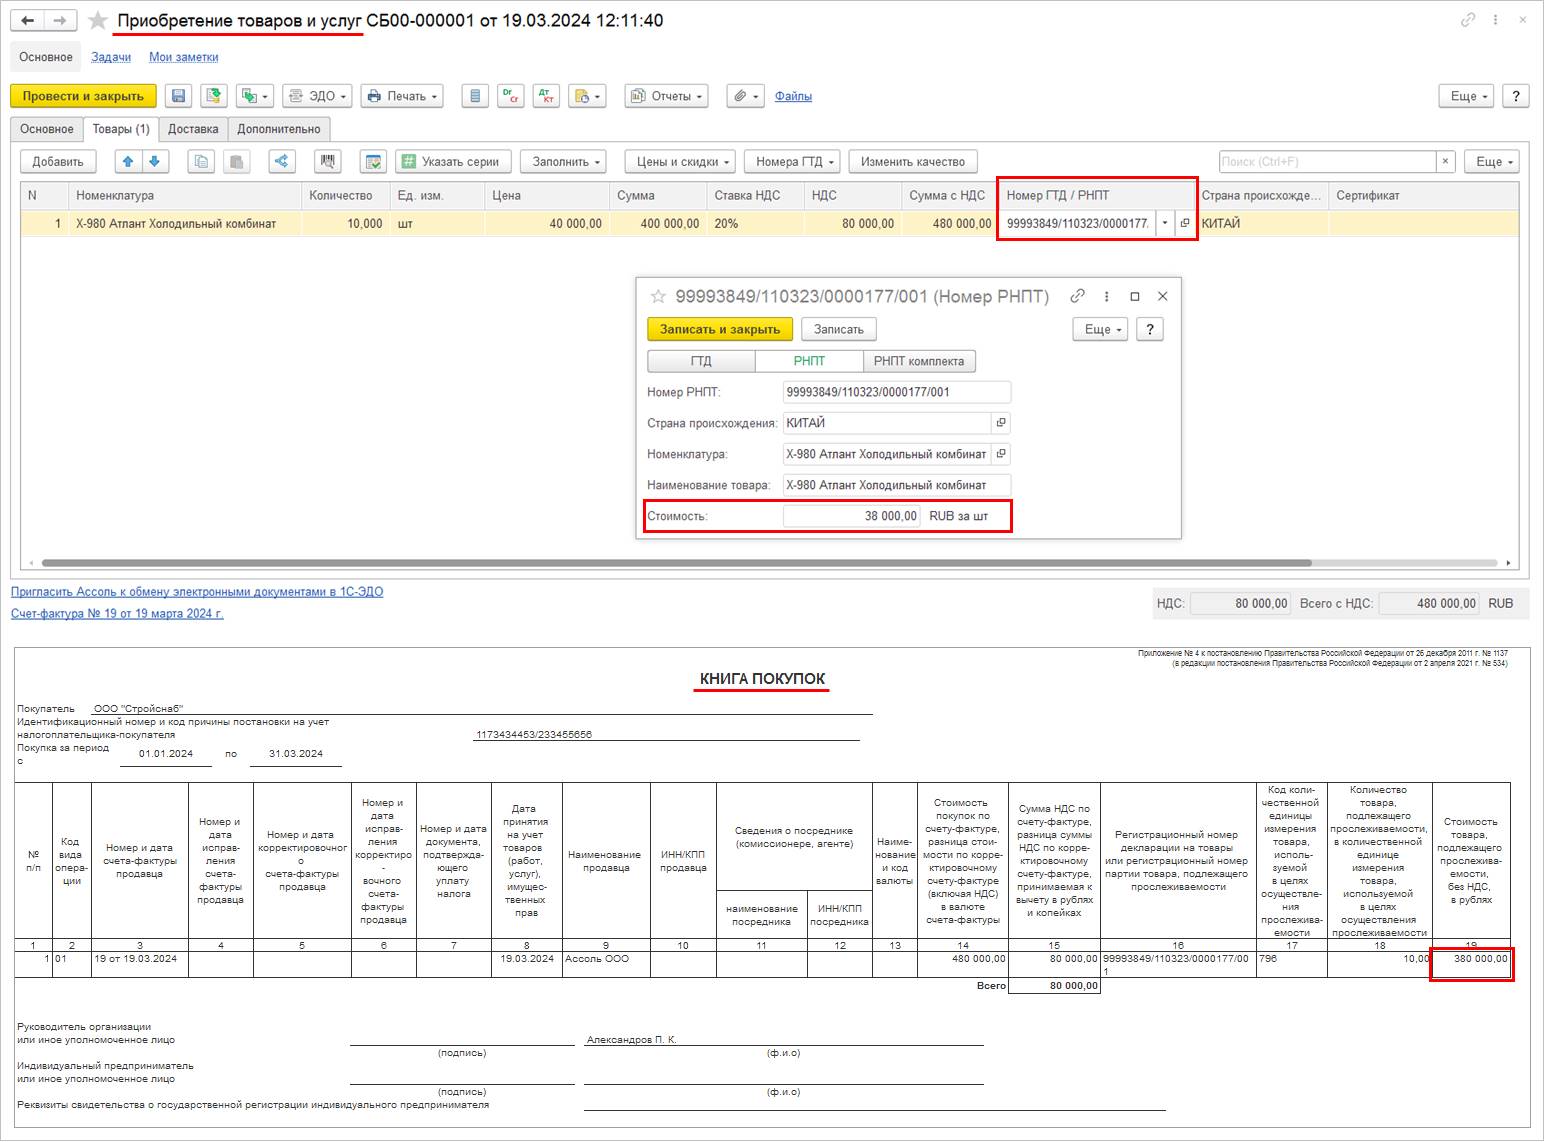Select РНПТ toggle in dialog
Viewport: 1545px width, 1142px height.
click(x=809, y=361)
